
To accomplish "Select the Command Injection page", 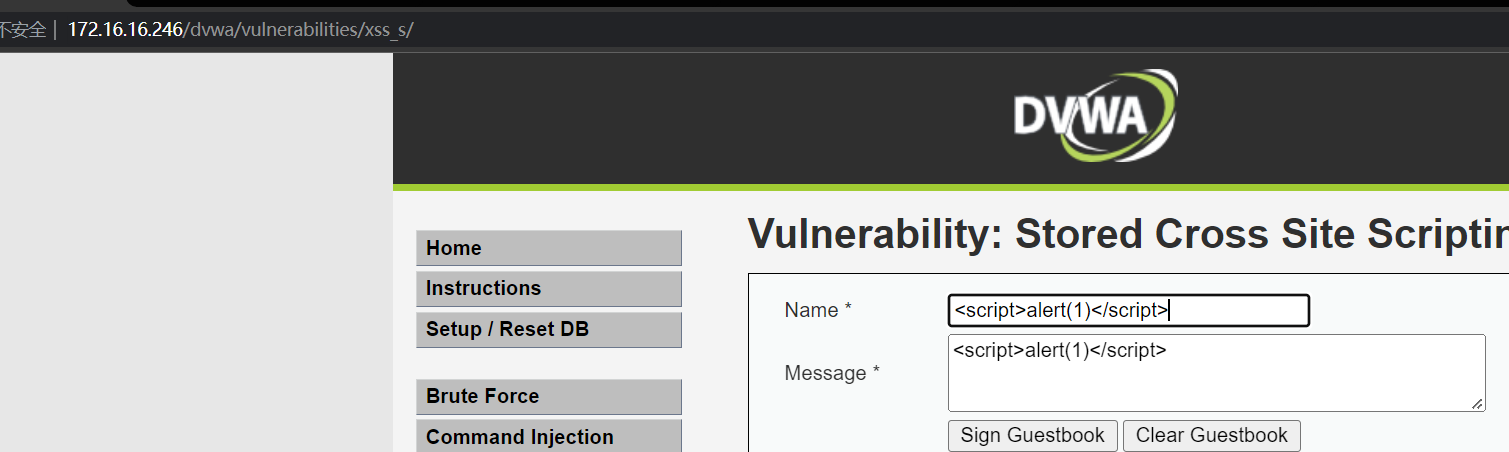I will pyautogui.click(x=548, y=436).
